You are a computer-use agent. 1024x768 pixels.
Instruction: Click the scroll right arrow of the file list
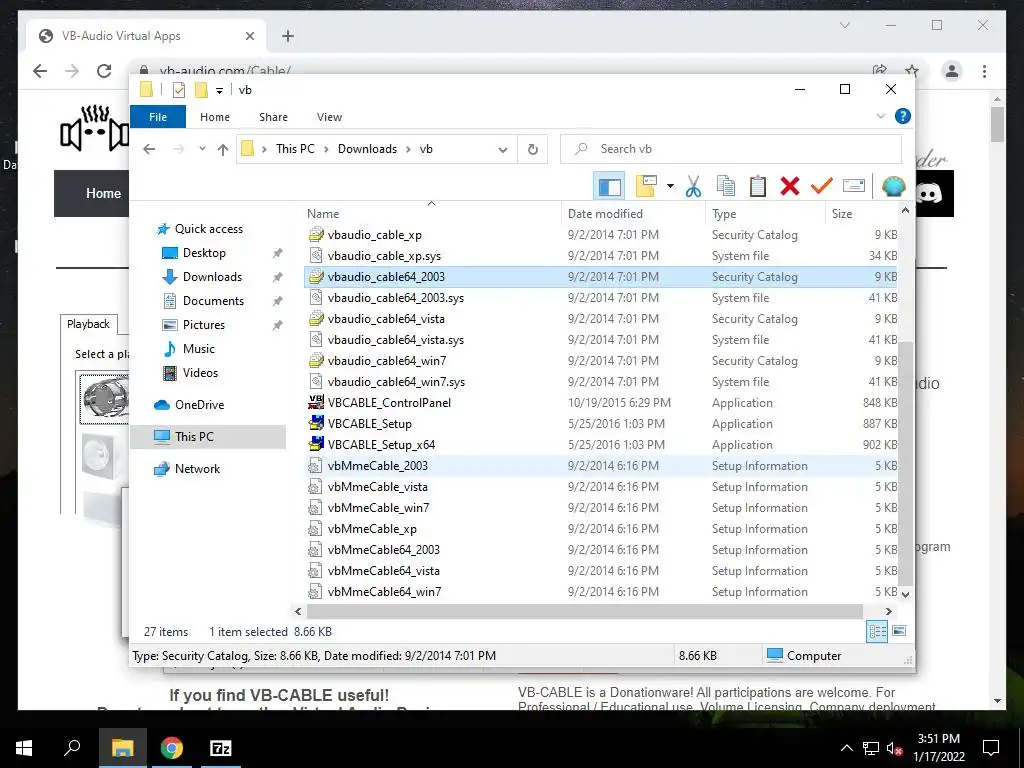[x=888, y=611]
